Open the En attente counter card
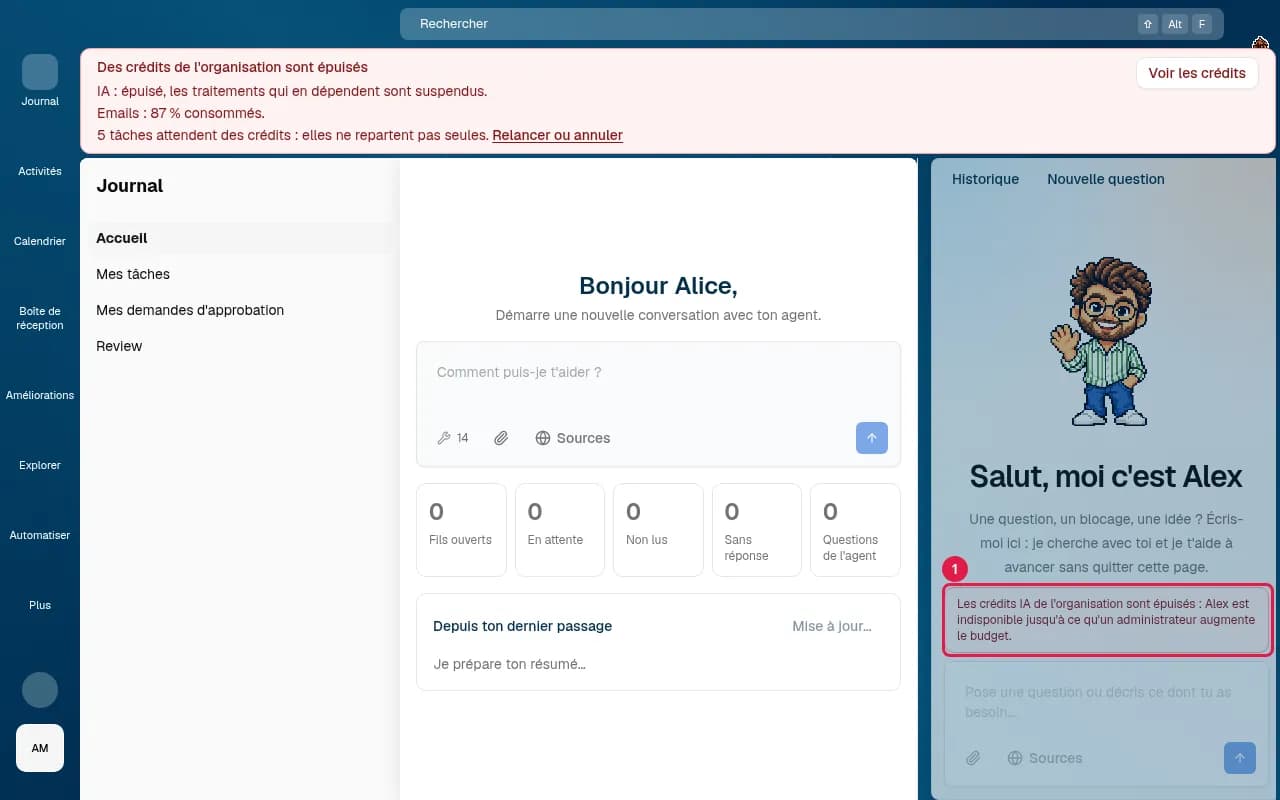Image resolution: width=1280 pixels, height=800 pixels. pos(559,530)
